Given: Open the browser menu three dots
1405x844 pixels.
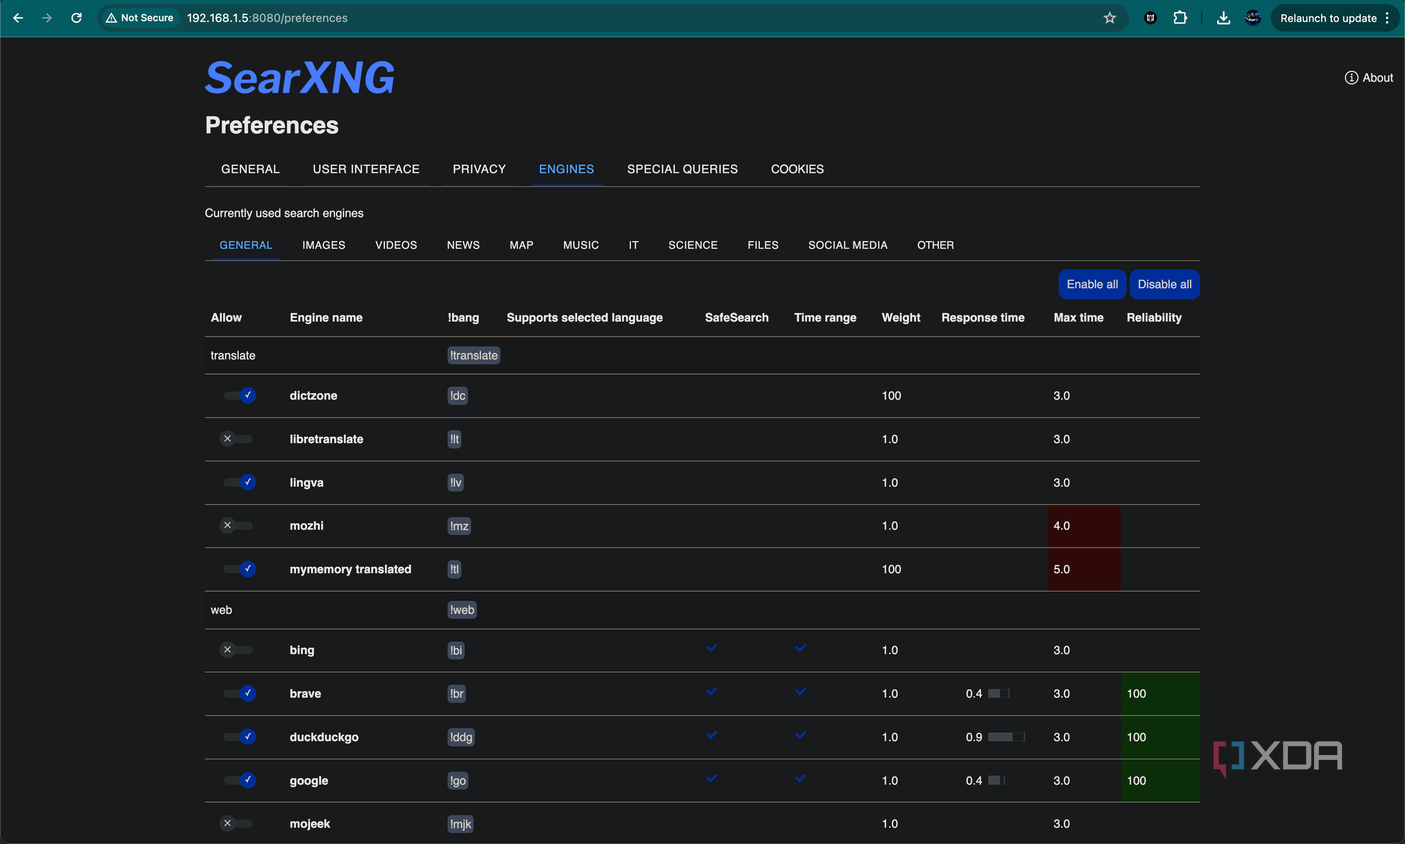Looking at the screenshot, I should [x=1388, y=18].
